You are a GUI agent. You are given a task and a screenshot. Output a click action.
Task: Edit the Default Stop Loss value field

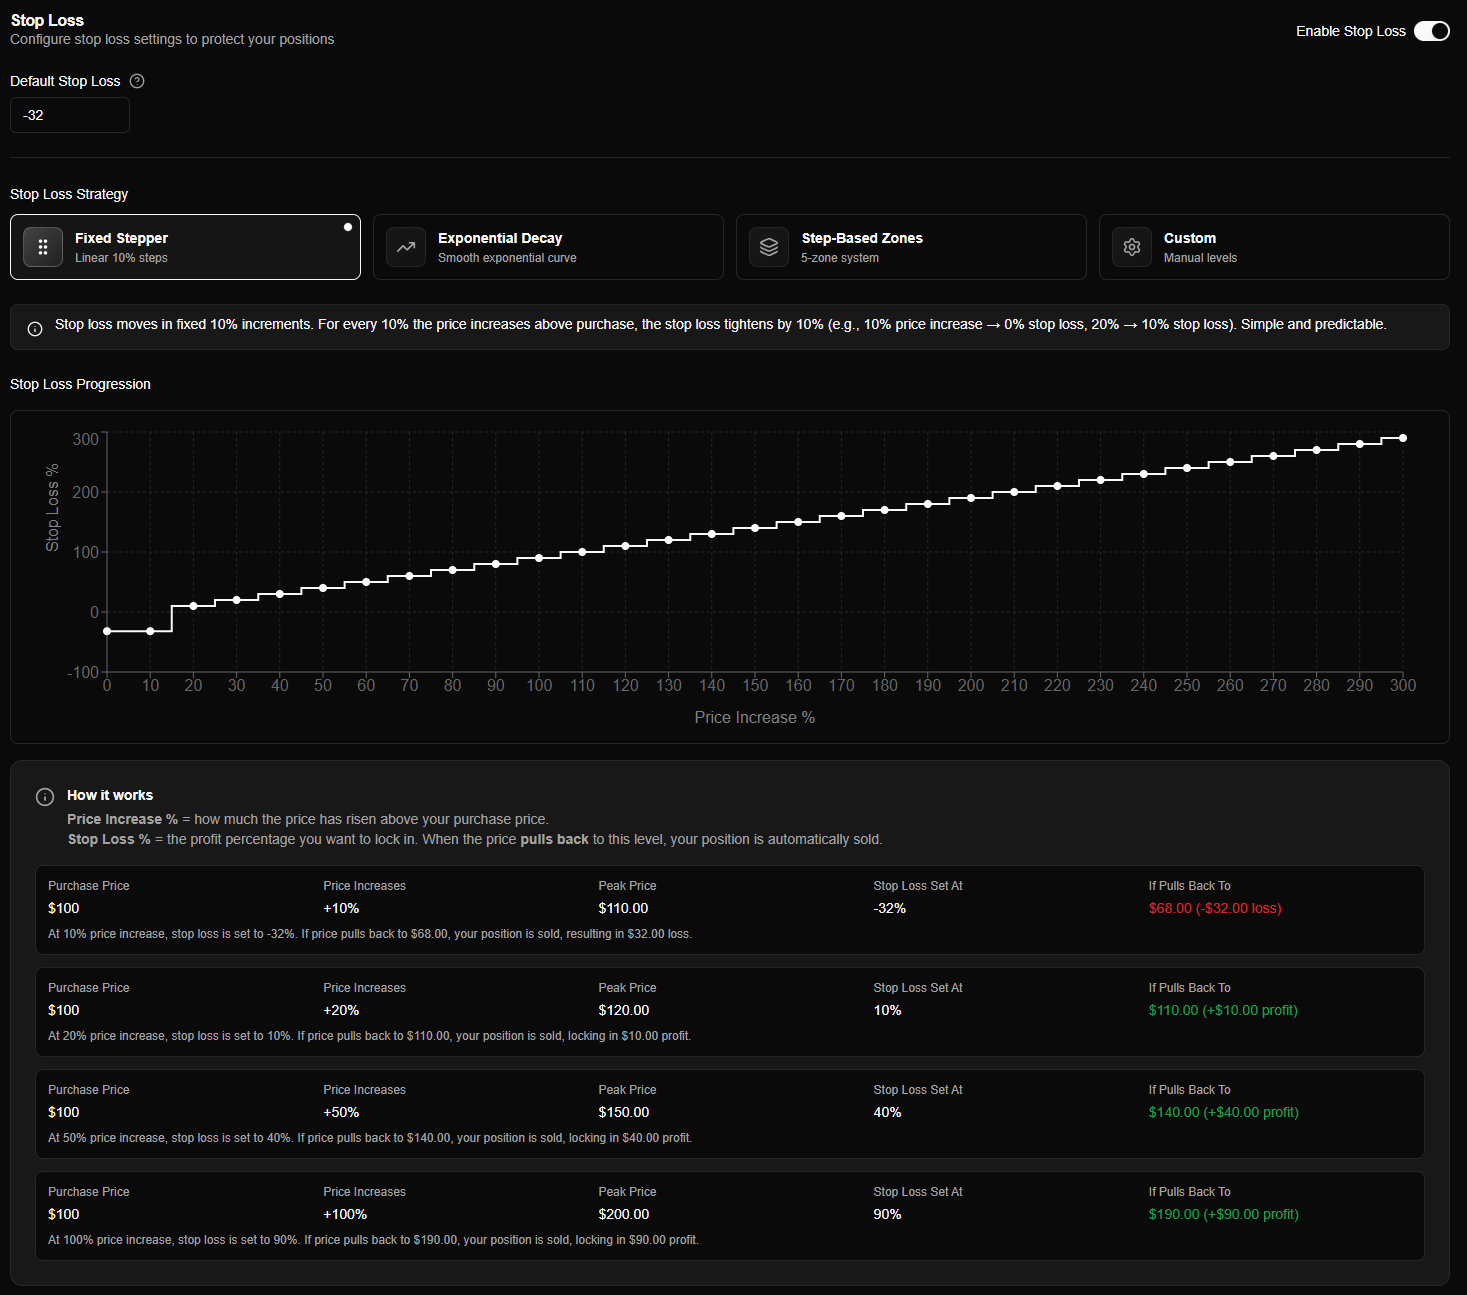pyautogui.click(x=69, y=114)
